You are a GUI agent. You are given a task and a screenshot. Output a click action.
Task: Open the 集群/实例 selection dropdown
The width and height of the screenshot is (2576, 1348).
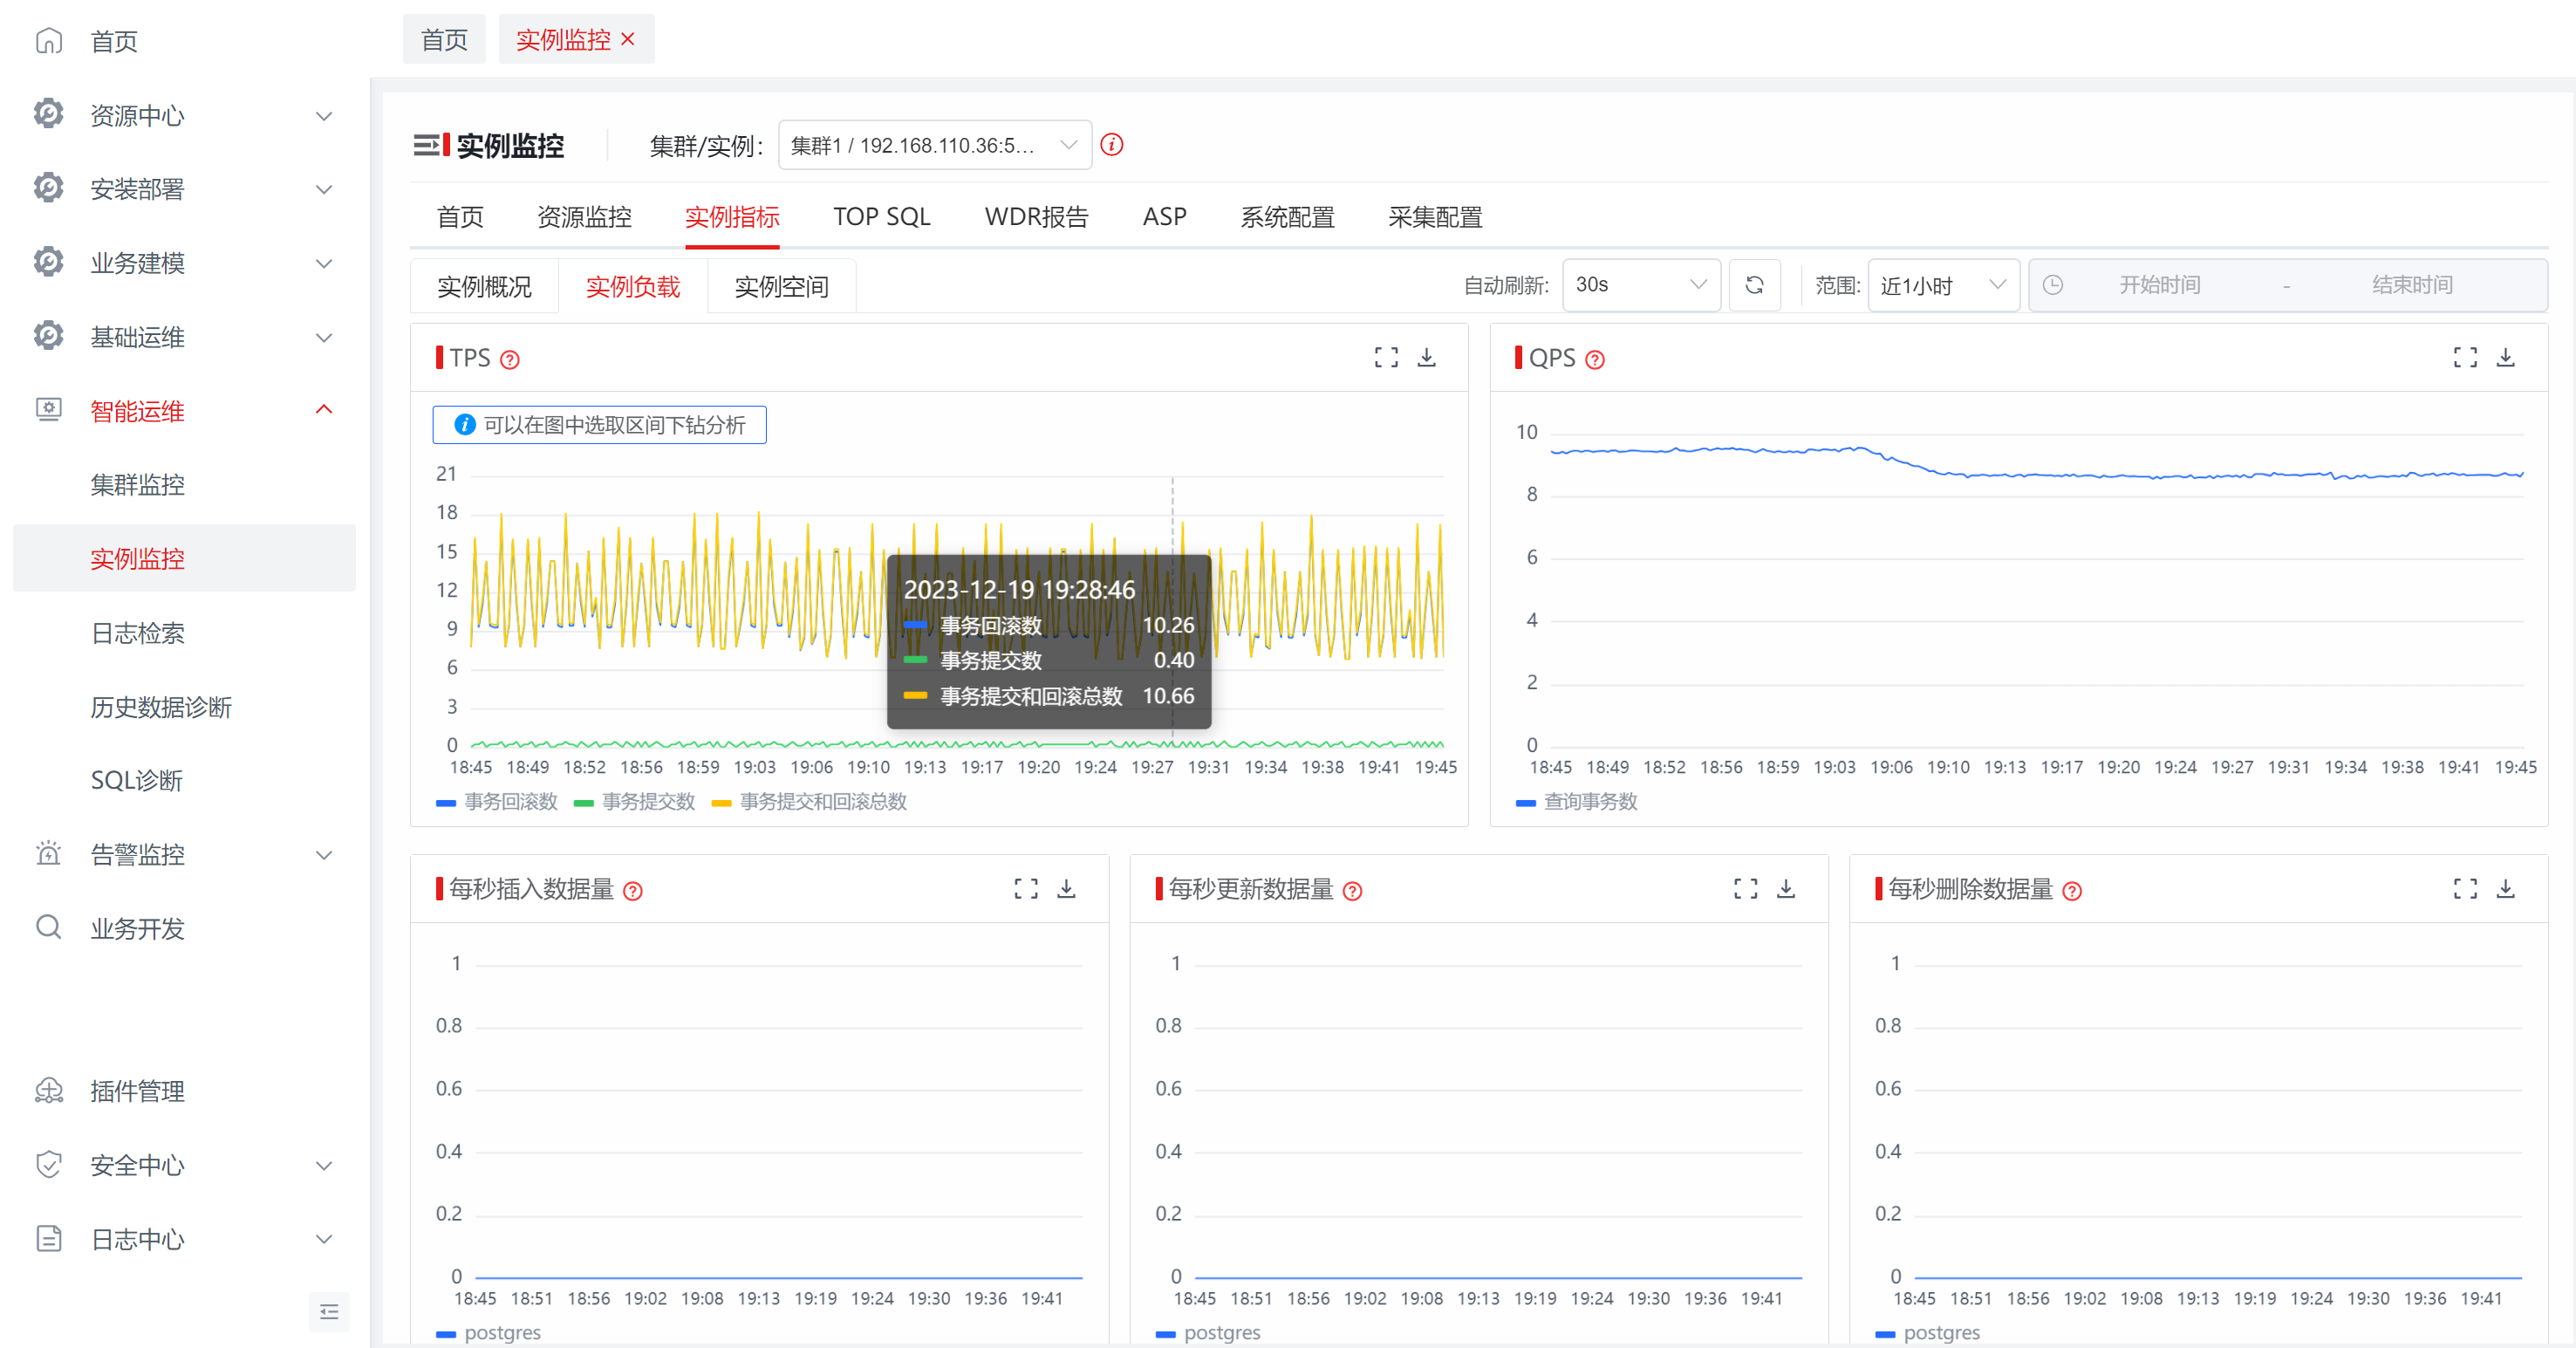click(x=934, y=145)
